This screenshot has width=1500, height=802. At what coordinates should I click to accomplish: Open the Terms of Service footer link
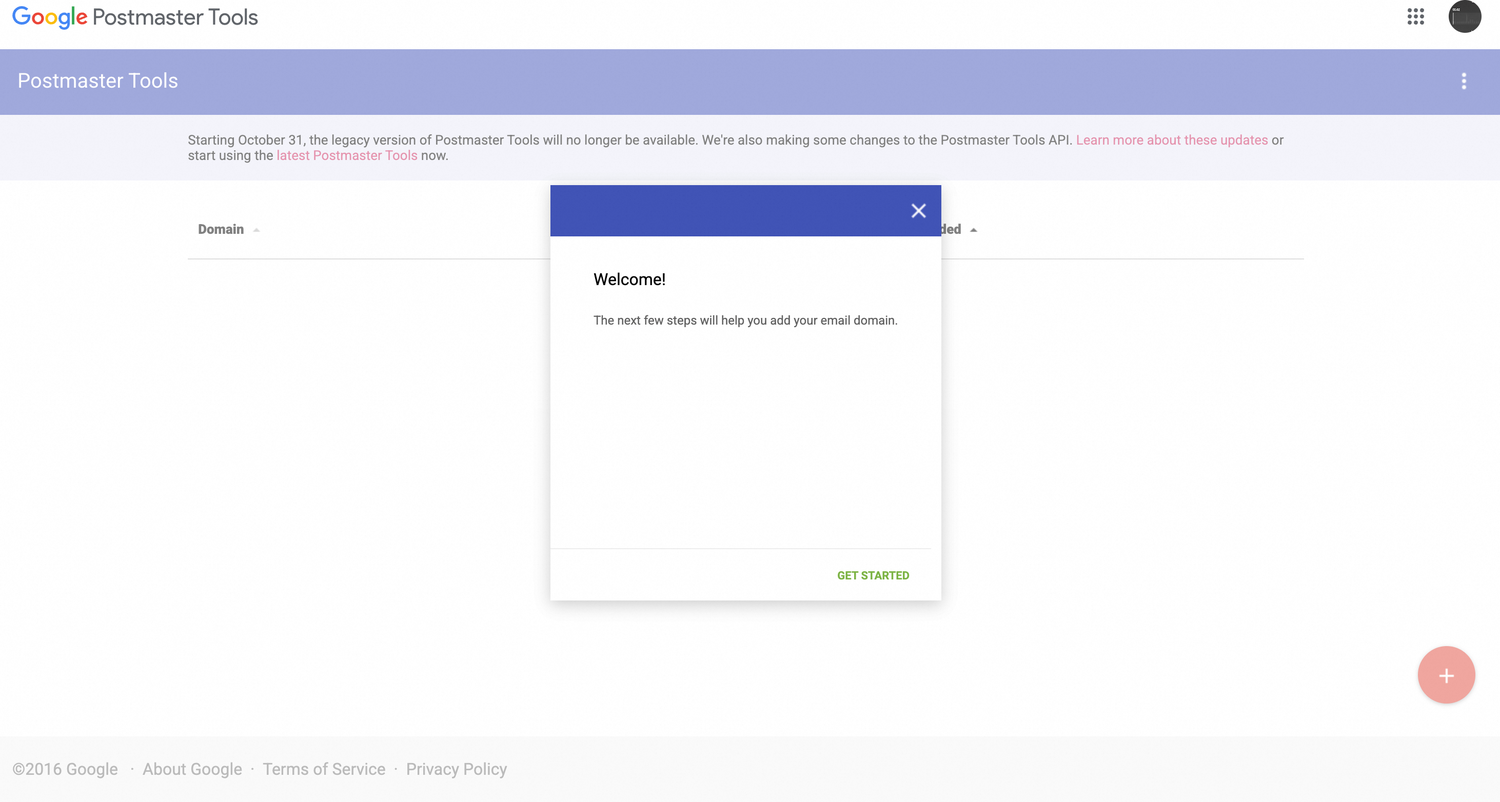[324, 769]
